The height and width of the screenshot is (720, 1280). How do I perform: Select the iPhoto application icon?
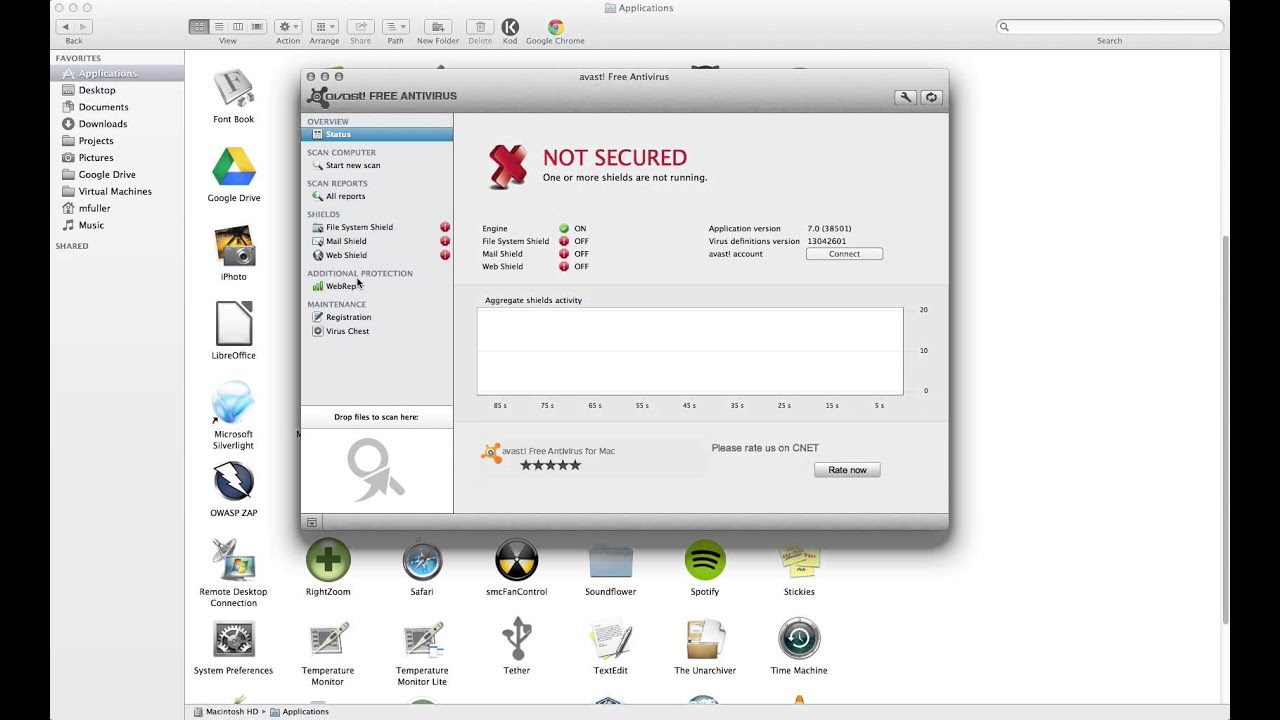(234, 246)
